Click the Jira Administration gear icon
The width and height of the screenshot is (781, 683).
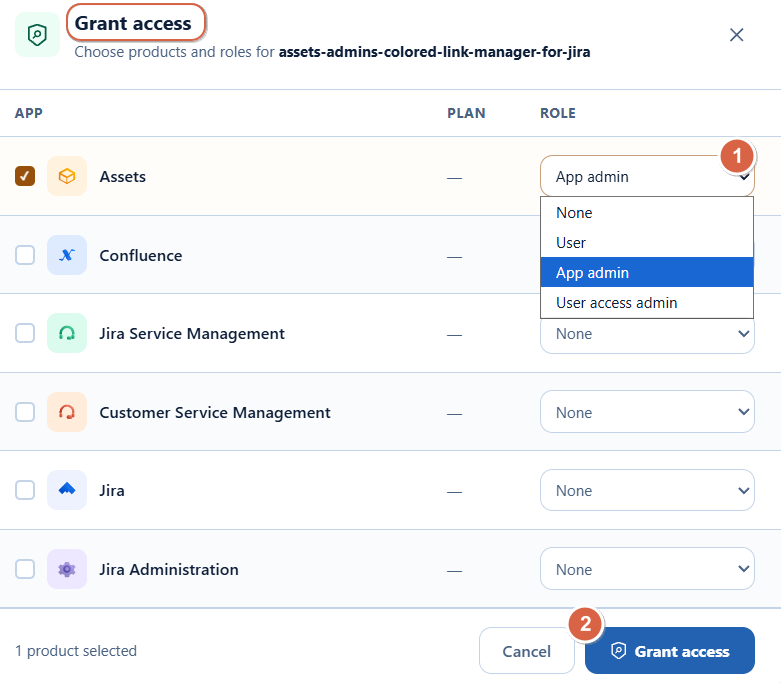coord(67,569)
